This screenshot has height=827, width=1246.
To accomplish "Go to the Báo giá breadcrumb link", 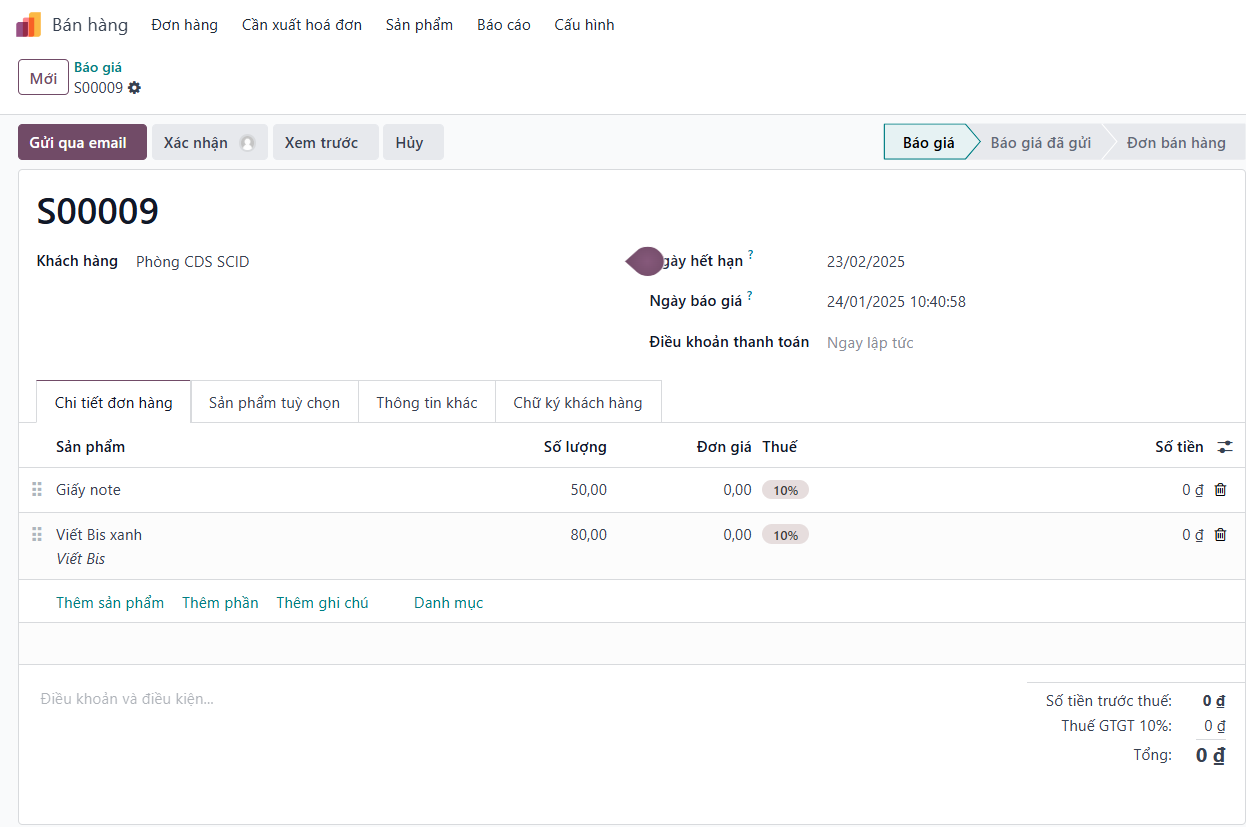I will [98, 67].
